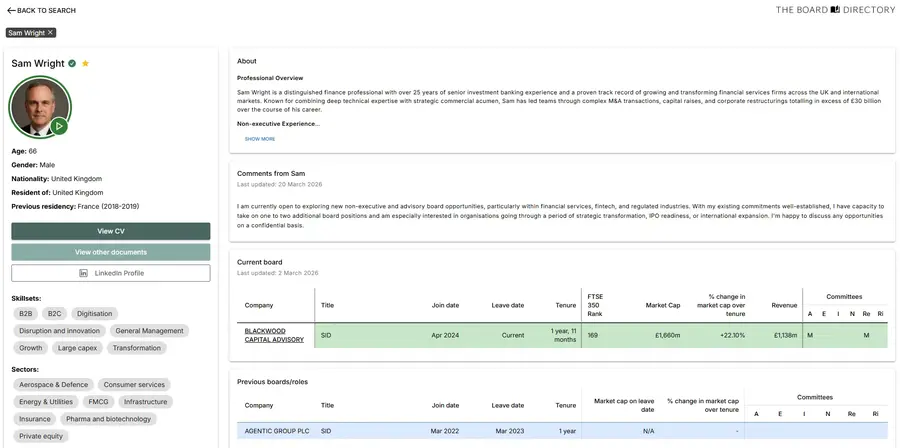This screenshot has height=448, width=900.
Task: Click the Large capex chip
Action: click(77, 348)
